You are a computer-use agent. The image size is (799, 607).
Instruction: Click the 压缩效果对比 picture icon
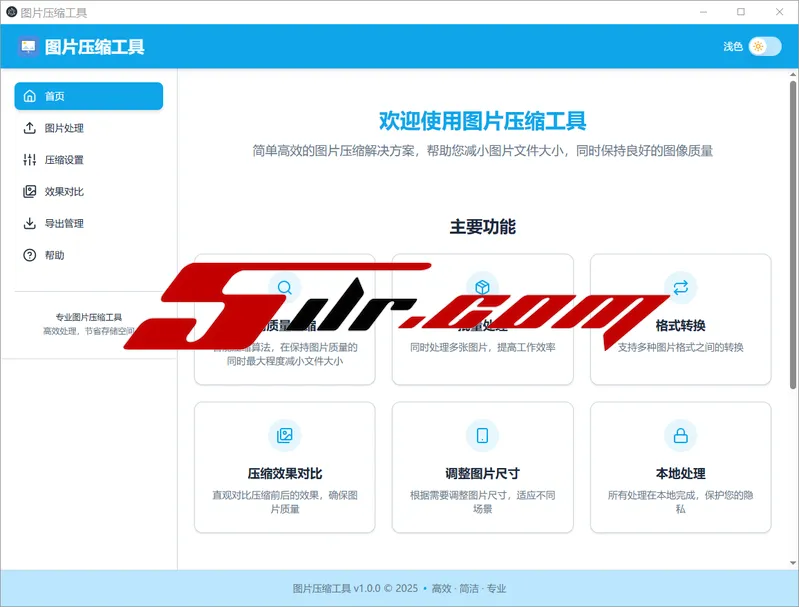point(285,435)
